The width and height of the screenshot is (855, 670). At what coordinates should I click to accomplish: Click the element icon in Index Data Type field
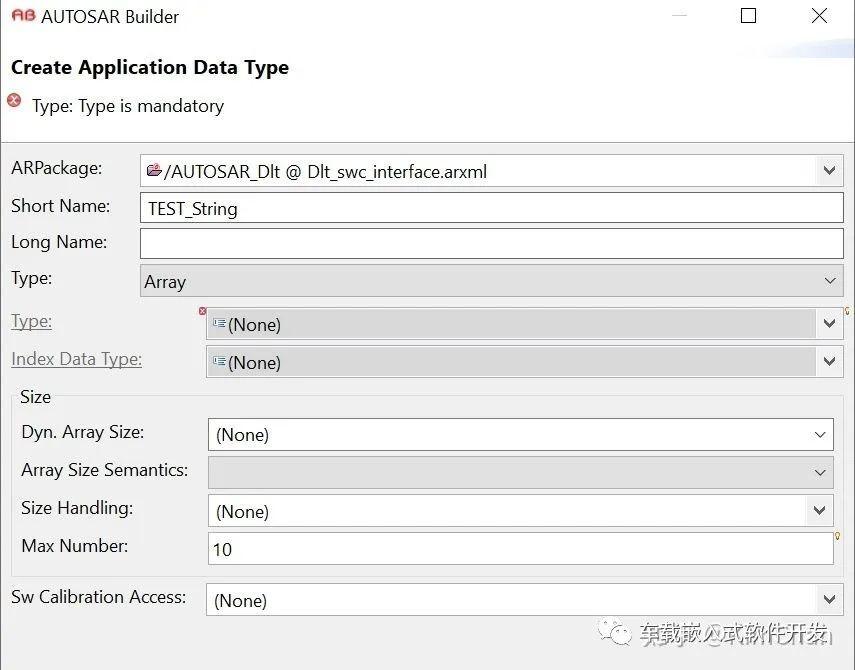coord(219,361)
